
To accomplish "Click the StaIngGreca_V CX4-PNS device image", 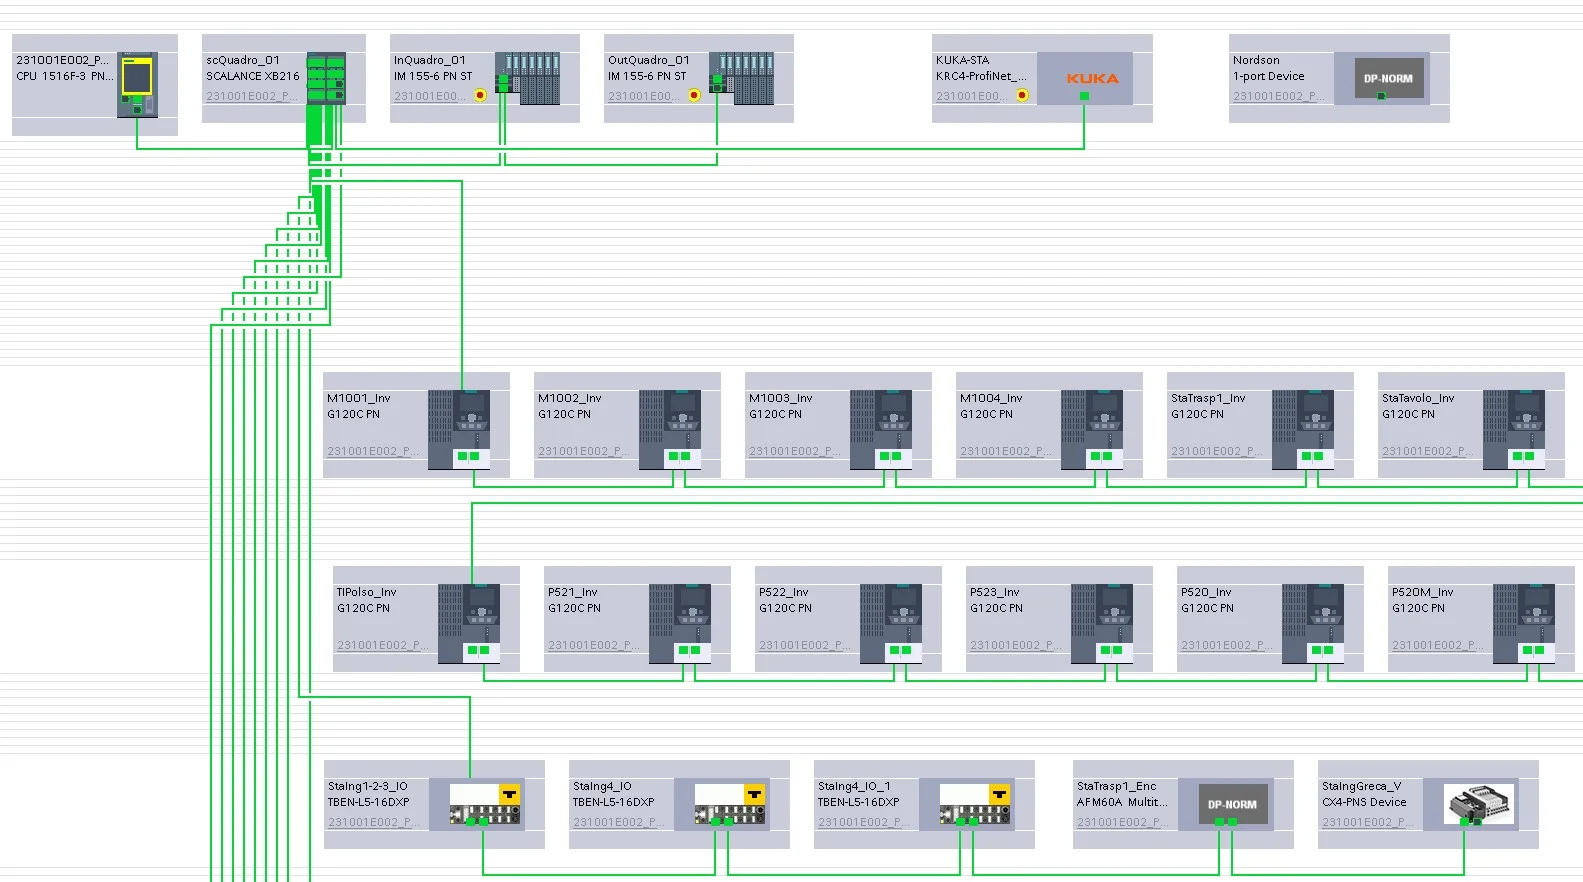I will coord(1479,804).
